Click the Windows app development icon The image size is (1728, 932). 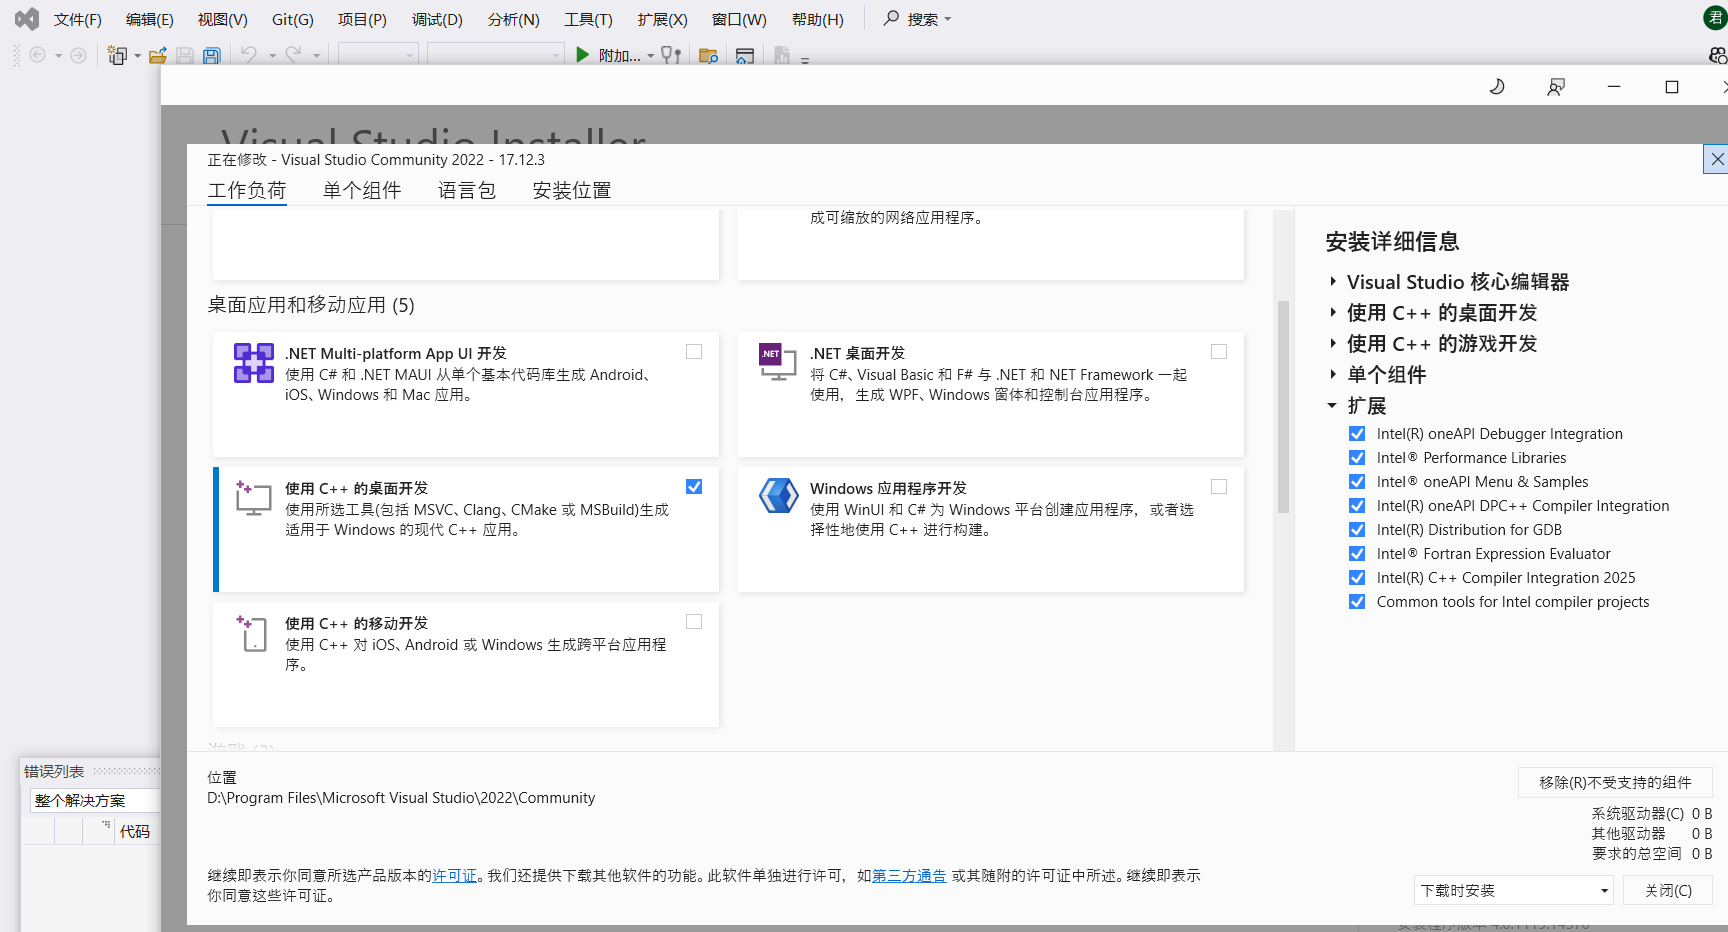778,496
